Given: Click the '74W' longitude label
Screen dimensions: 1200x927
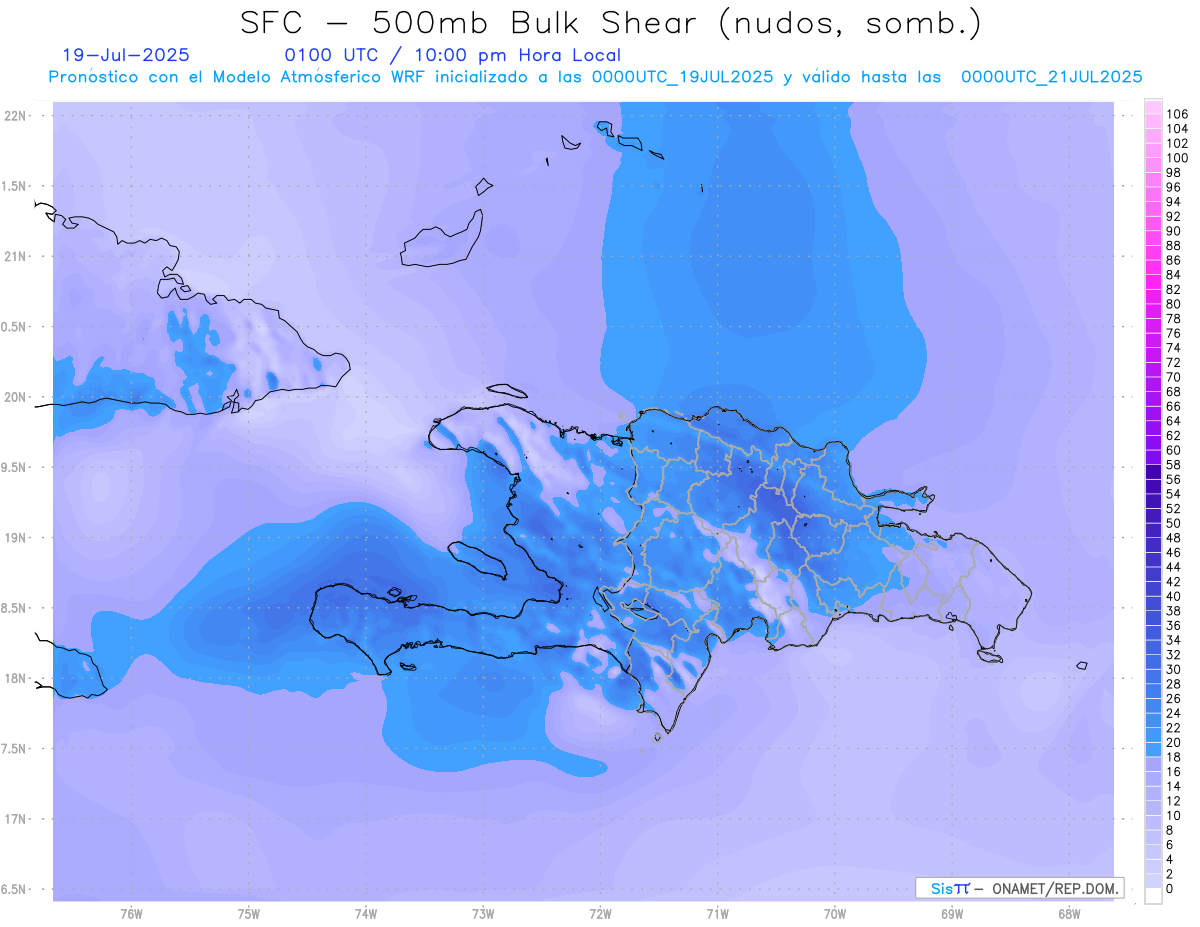Looking at the screenshot, I should click(365, 913).
